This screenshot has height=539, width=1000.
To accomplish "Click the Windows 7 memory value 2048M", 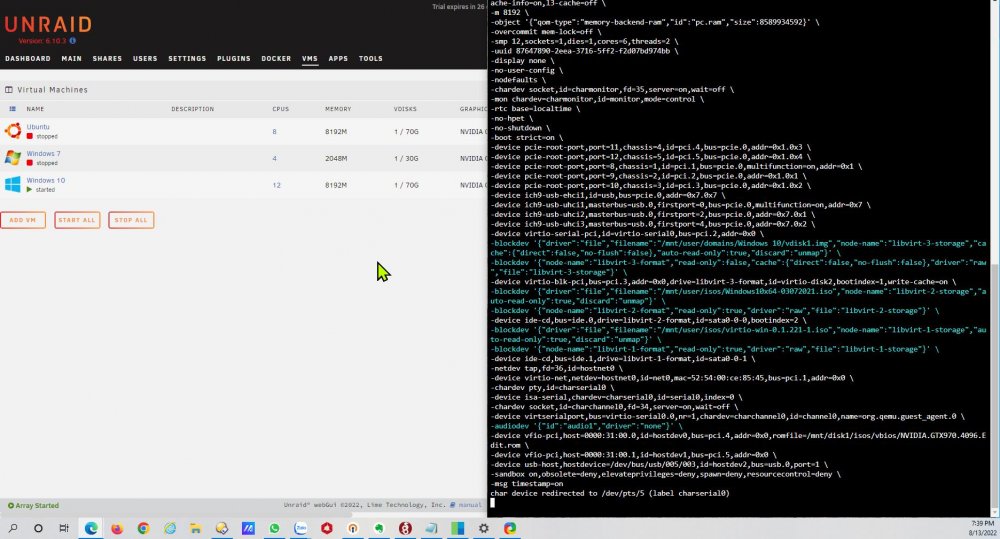I will [336, 159].
